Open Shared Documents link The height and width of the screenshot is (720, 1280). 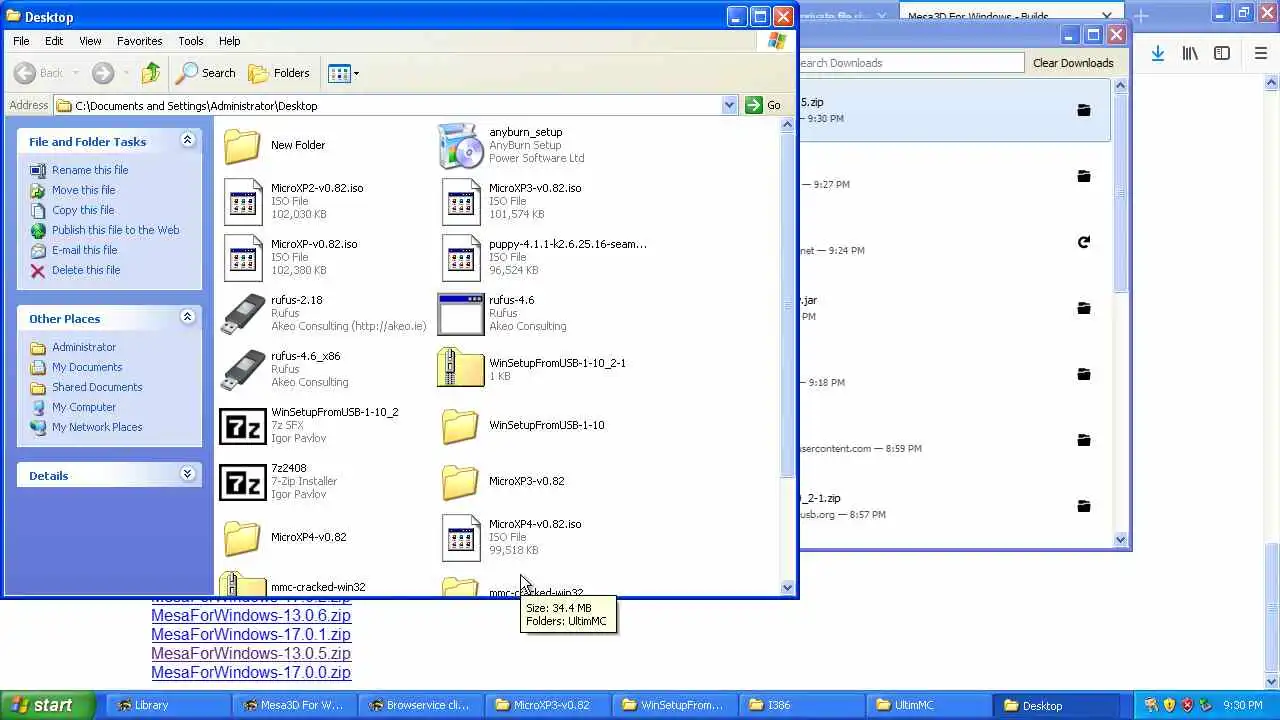tap(97, 387)
